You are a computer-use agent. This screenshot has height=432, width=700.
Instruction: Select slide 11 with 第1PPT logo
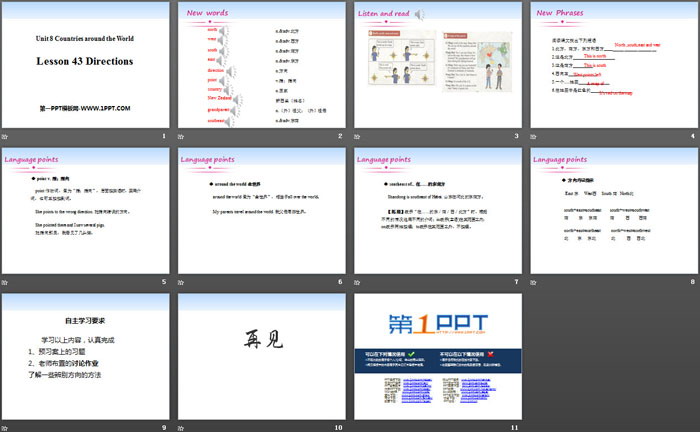tap(438, 357)
